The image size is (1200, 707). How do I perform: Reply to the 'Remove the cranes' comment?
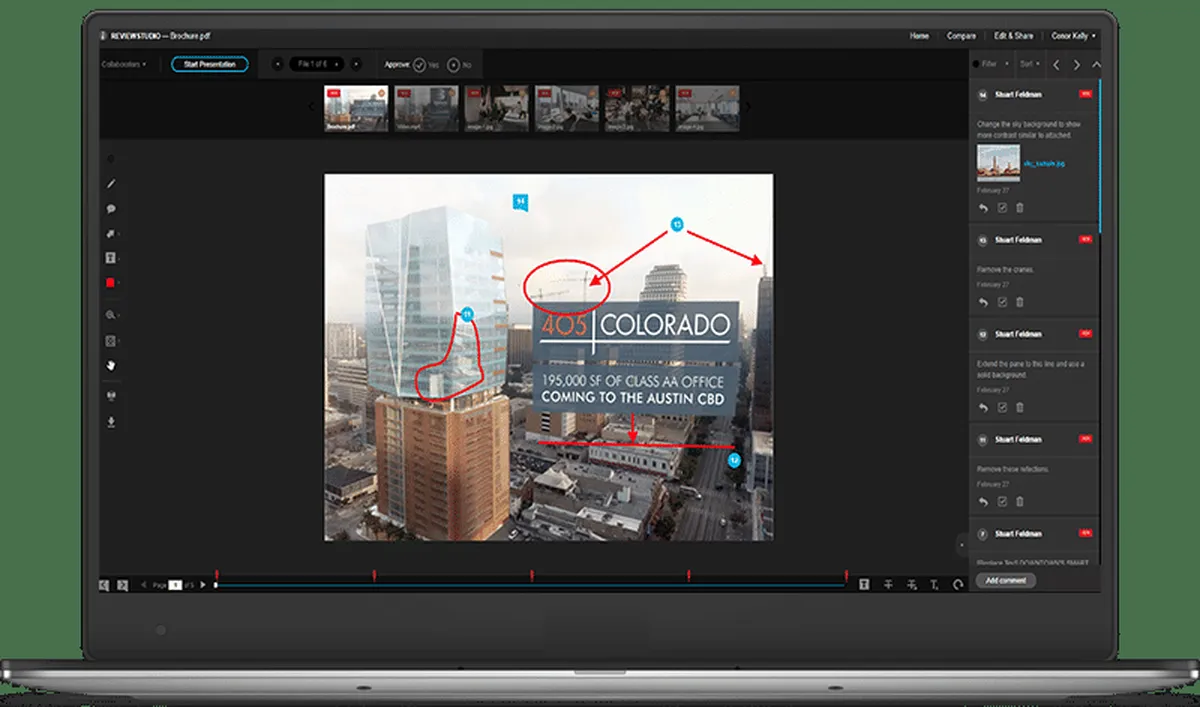point(982,302)
